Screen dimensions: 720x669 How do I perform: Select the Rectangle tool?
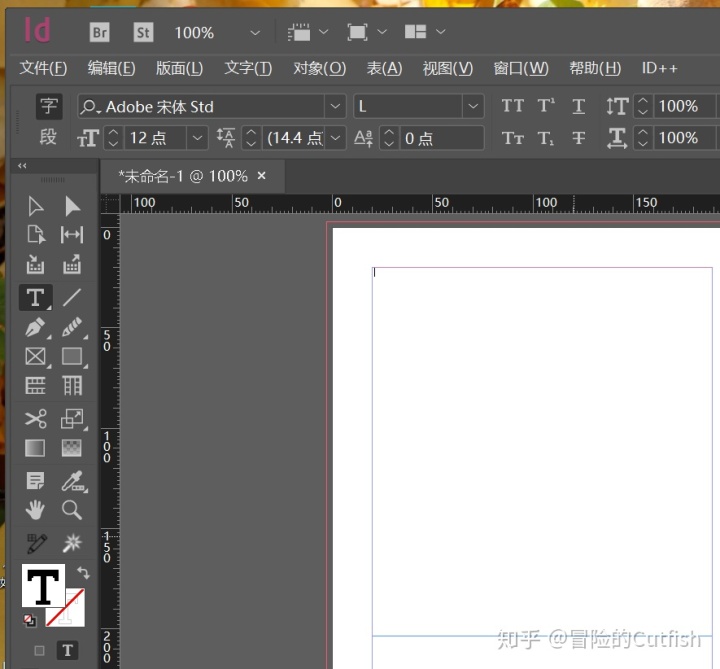point(72,356)
